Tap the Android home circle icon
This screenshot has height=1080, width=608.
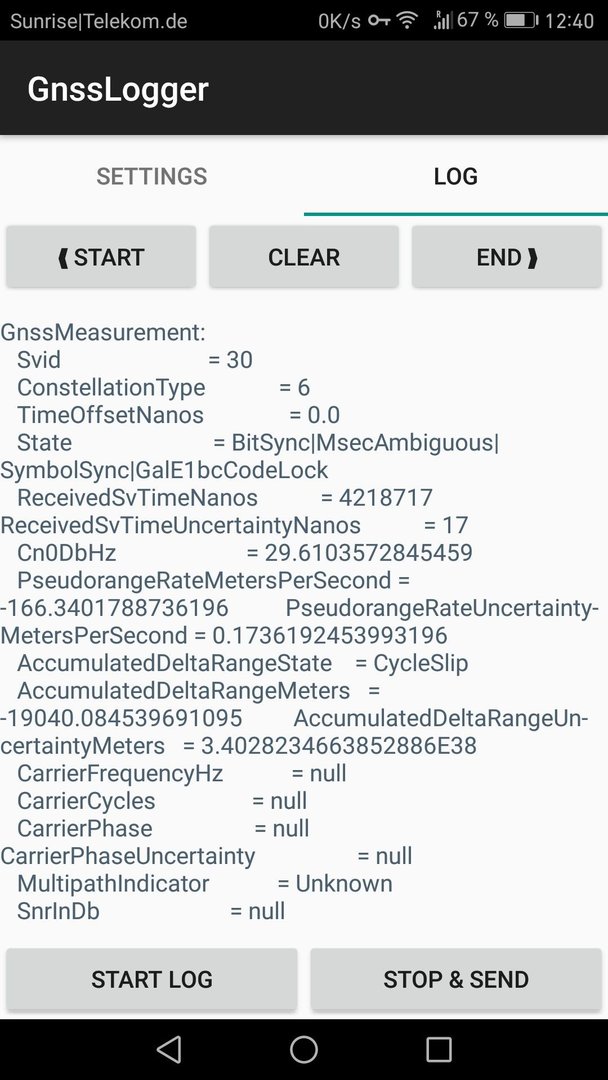pos(304,1049)
